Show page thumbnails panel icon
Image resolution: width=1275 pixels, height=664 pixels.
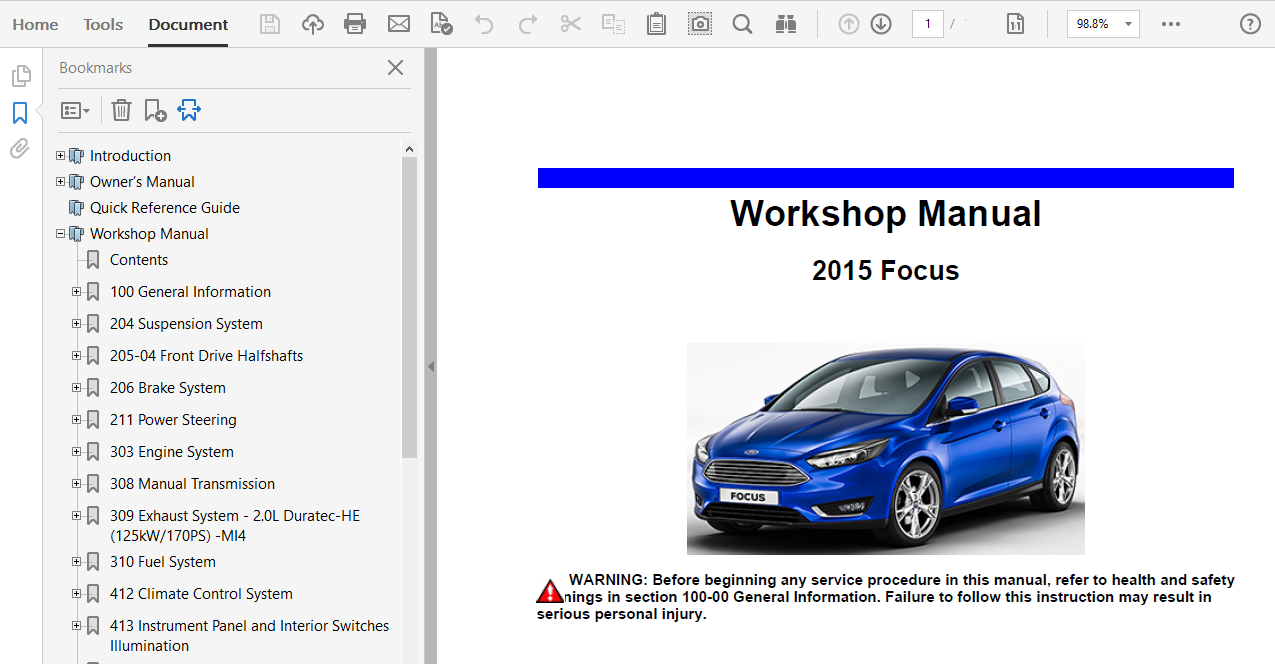(20, 76)
